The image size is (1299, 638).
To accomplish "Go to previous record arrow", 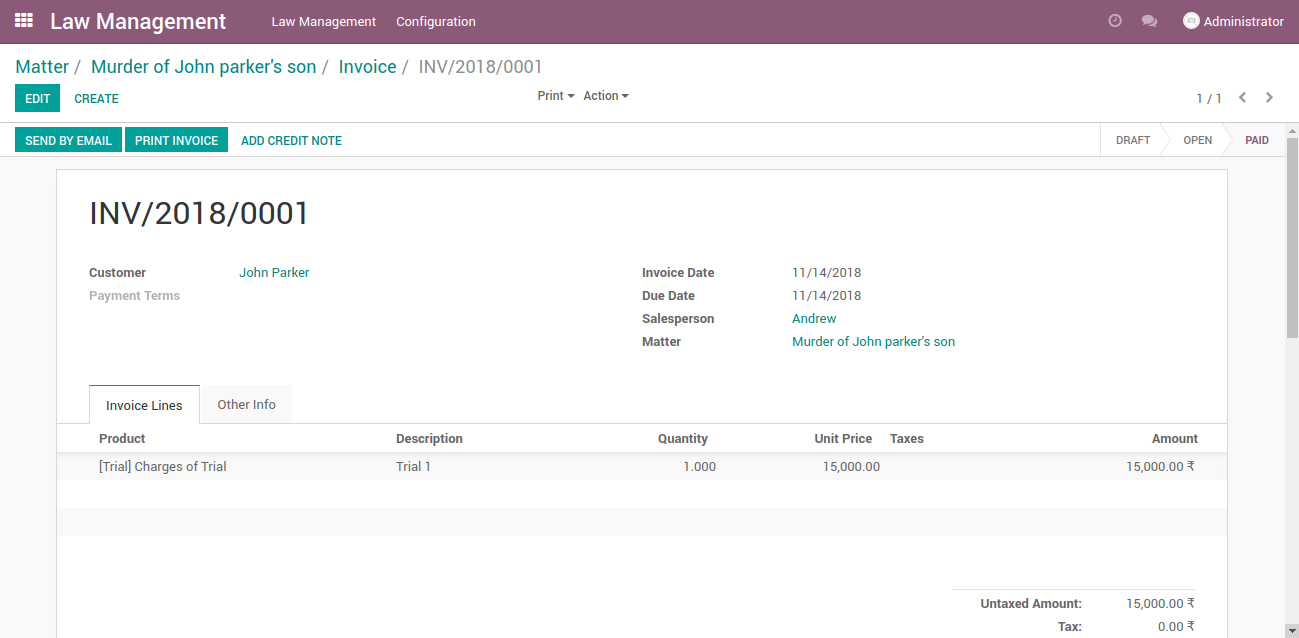I will pyautogui.click(x=1242, y=98).
